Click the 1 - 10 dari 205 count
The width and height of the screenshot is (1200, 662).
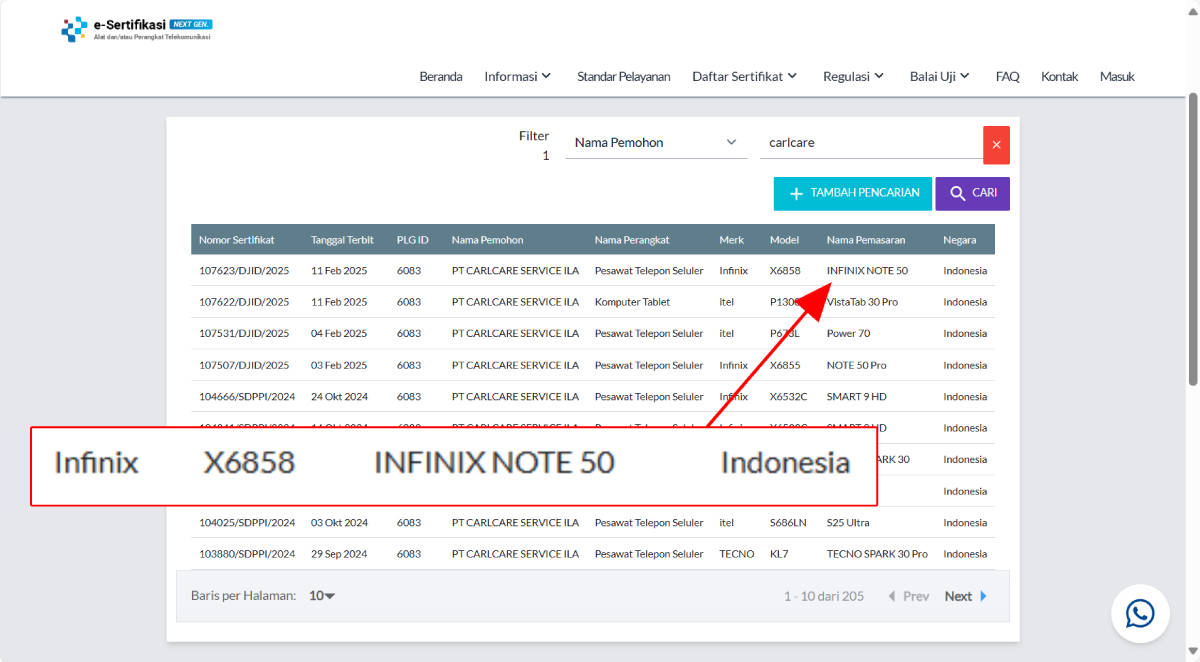pos(824,596)
